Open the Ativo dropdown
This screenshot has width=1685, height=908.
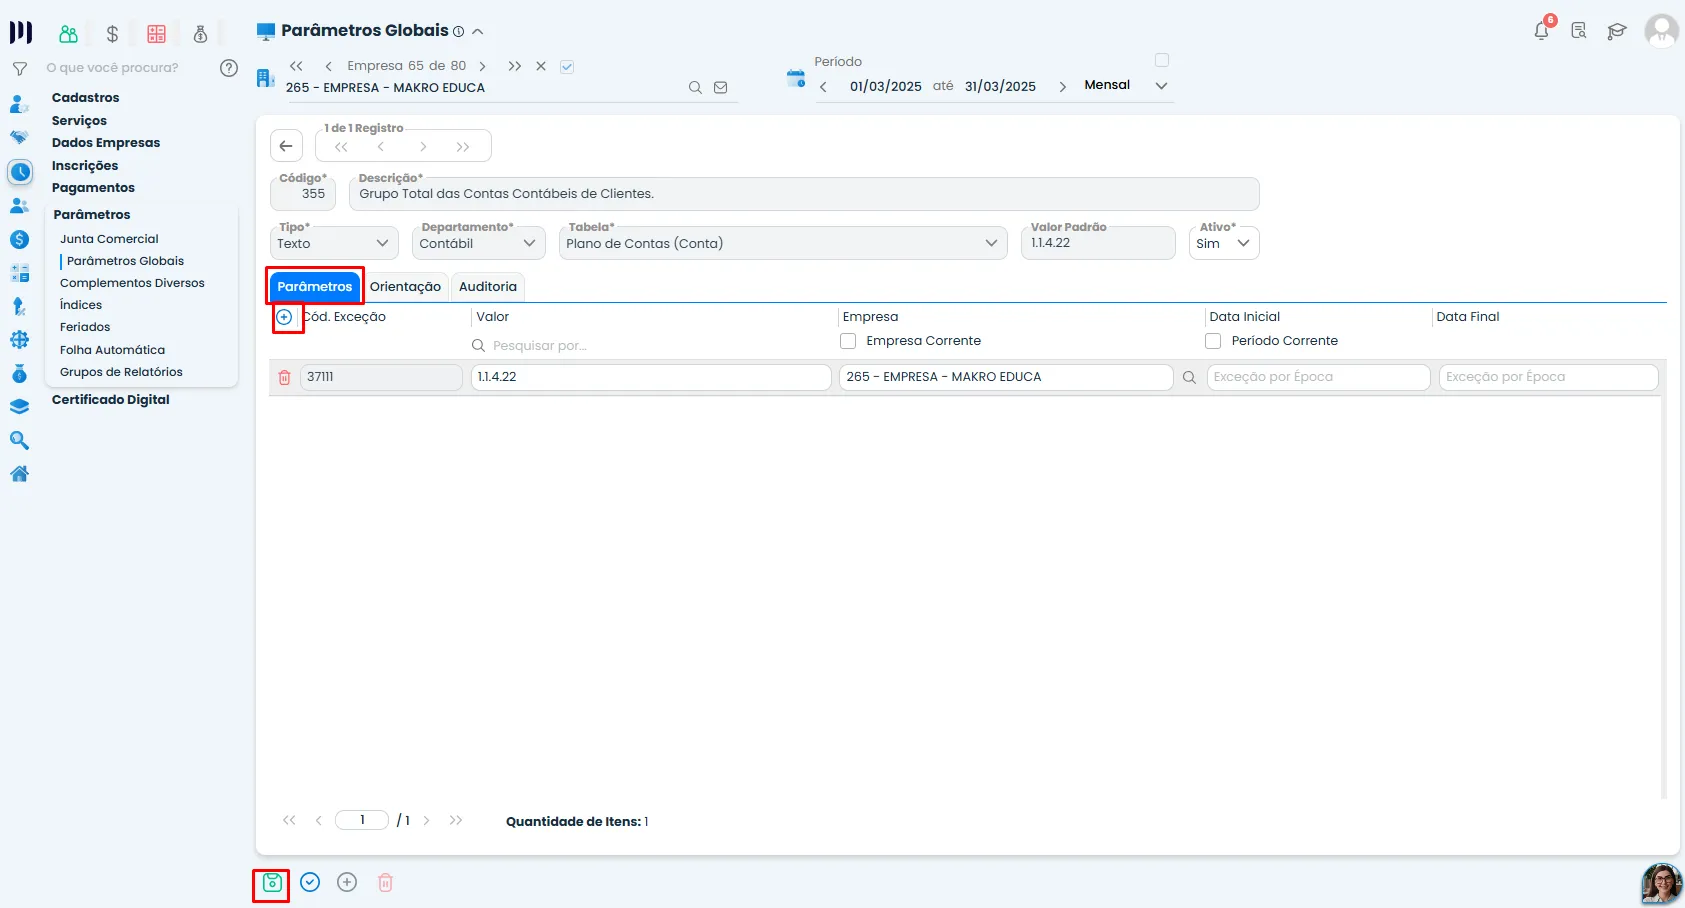coord(1224,243)
